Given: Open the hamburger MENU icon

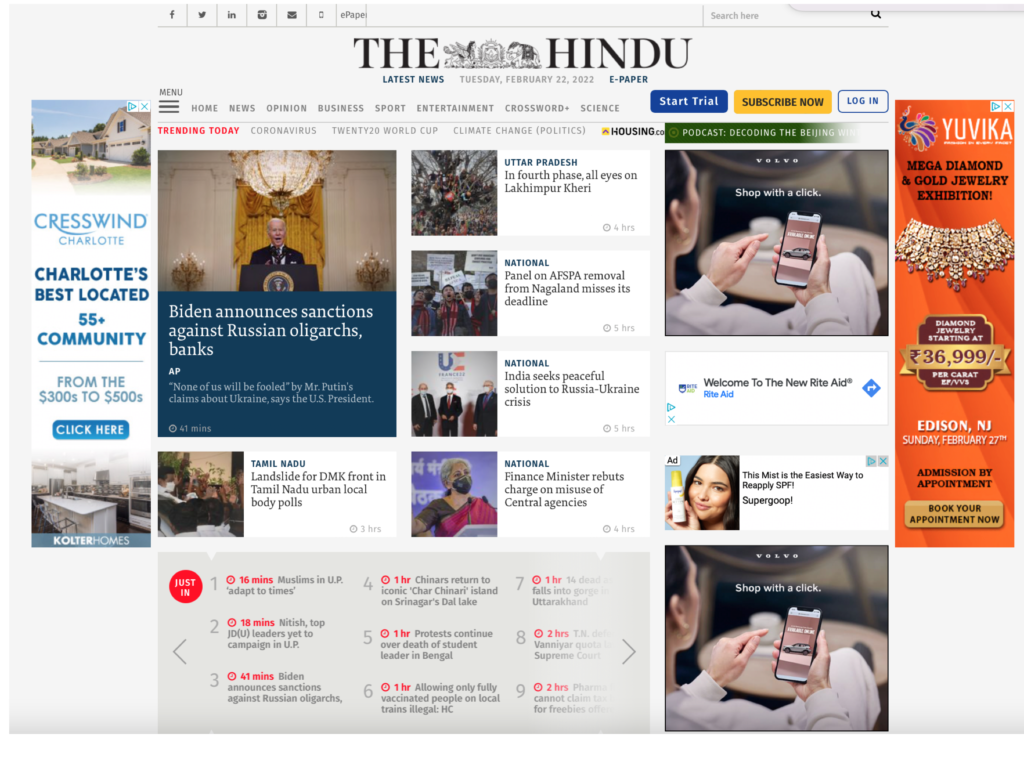Looking at the screenshot, I should (168, 106).
